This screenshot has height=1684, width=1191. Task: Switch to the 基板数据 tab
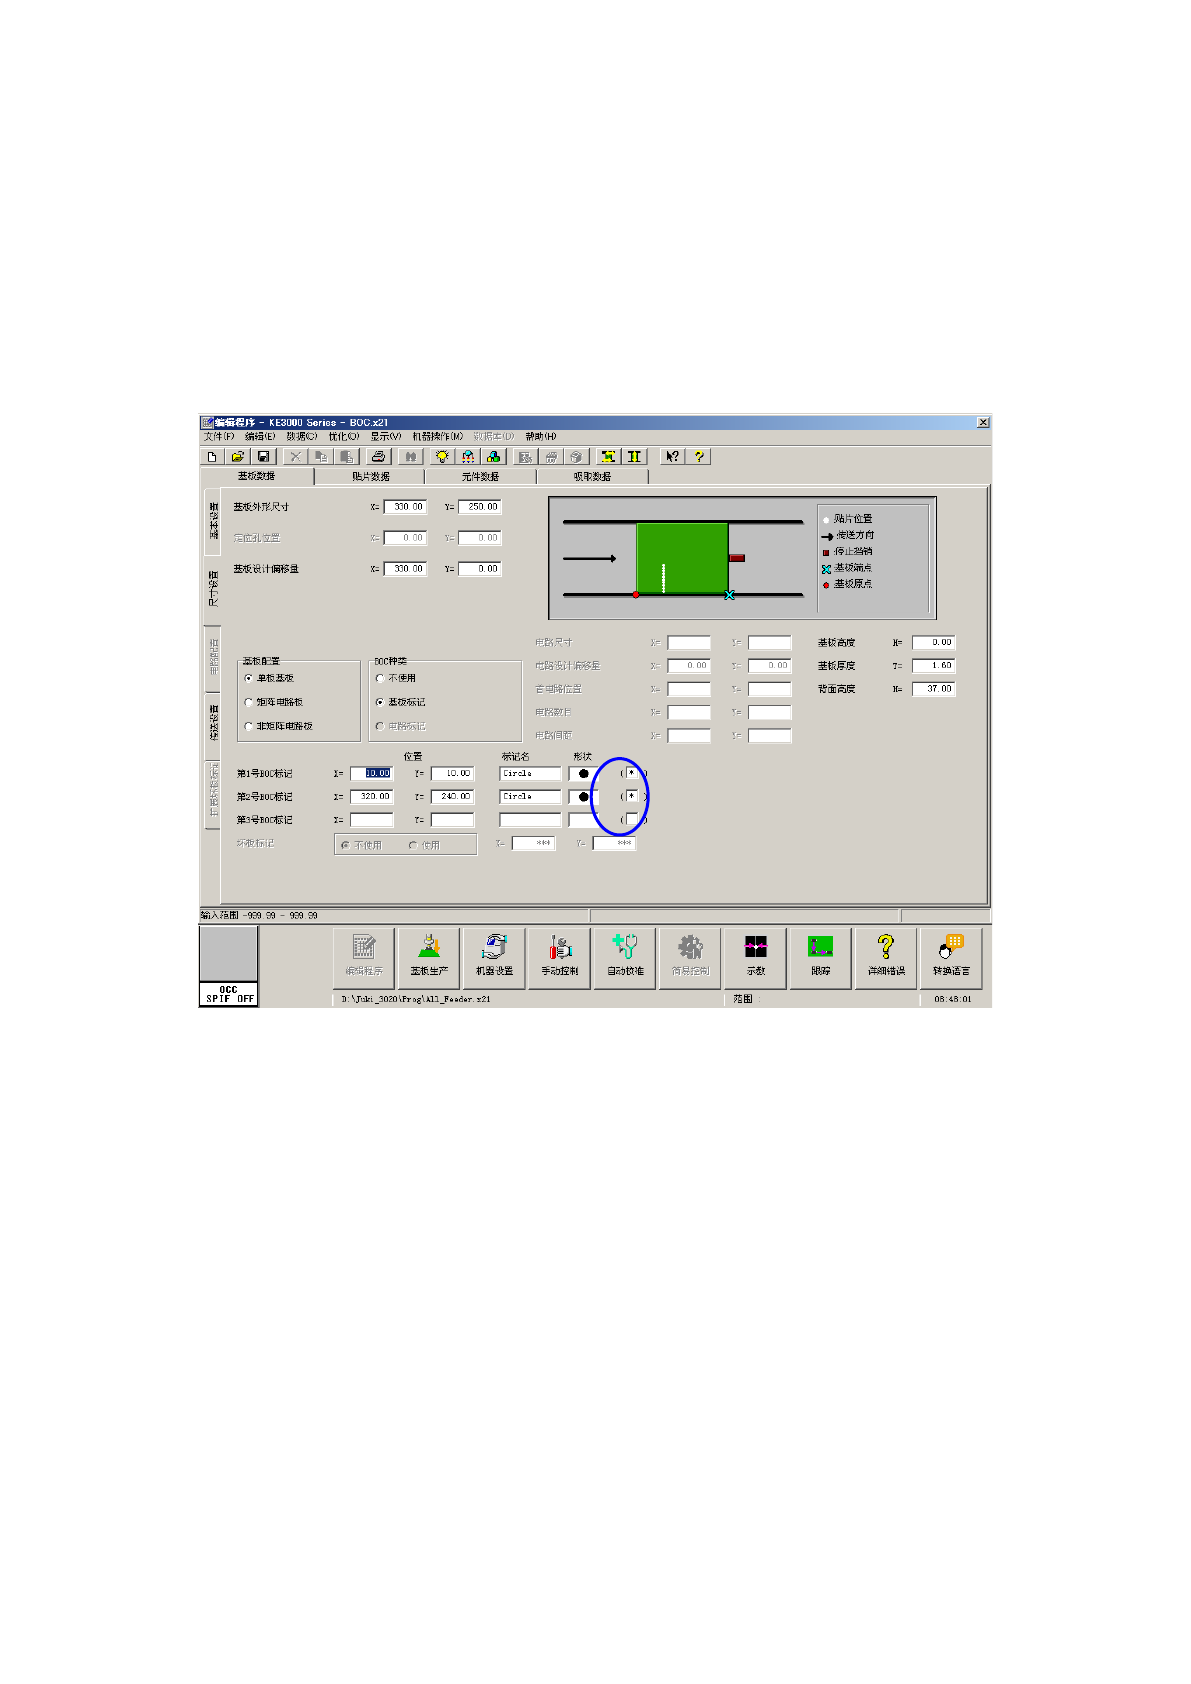[x=257, y=476]
